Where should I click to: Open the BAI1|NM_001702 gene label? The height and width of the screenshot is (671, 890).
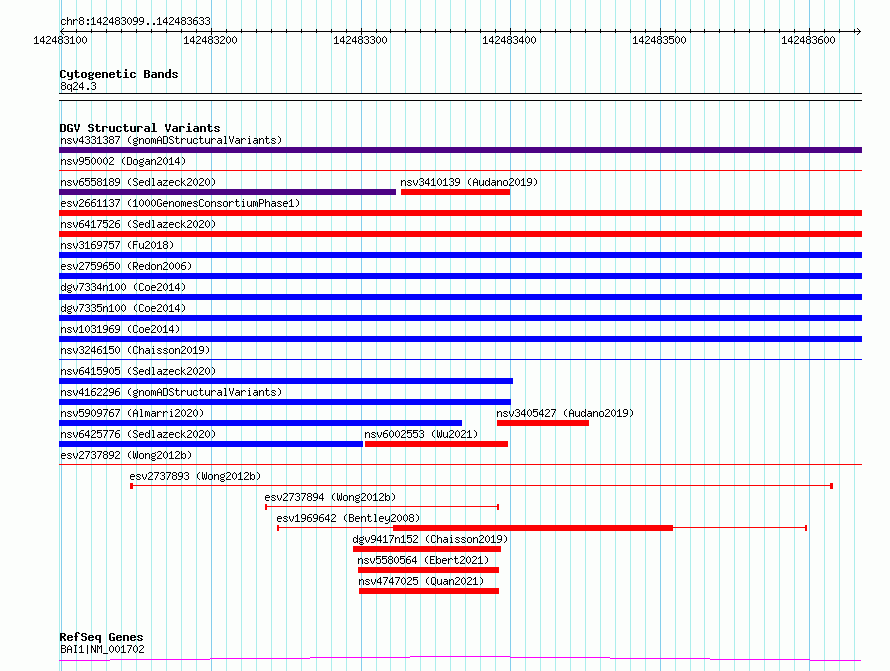click(x=102, y=649)
